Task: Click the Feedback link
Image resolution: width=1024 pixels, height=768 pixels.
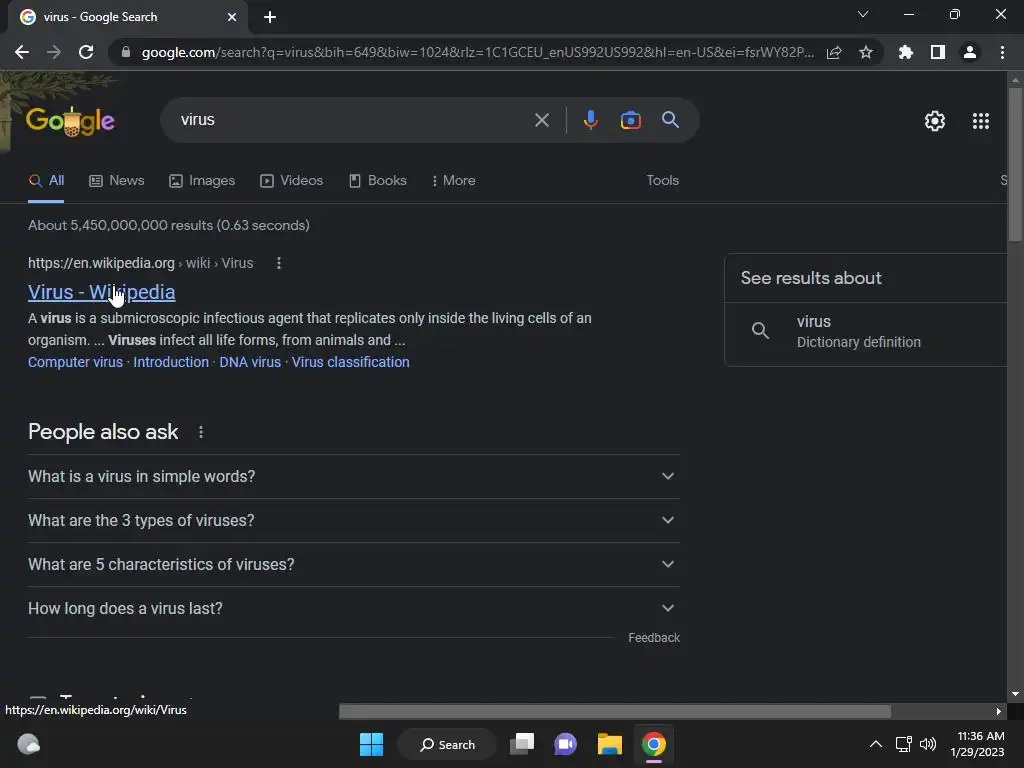Action: (654, 638)
